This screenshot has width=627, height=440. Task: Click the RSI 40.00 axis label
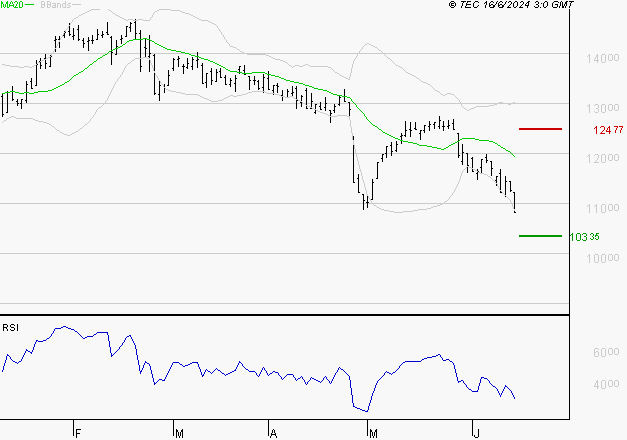606,385
